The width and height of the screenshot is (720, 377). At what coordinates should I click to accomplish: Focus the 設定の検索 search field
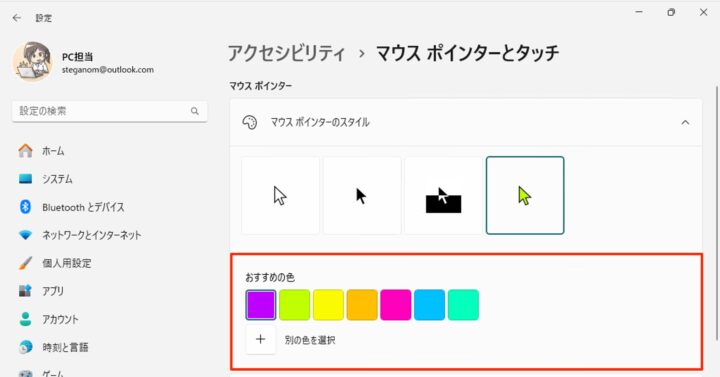109,111
